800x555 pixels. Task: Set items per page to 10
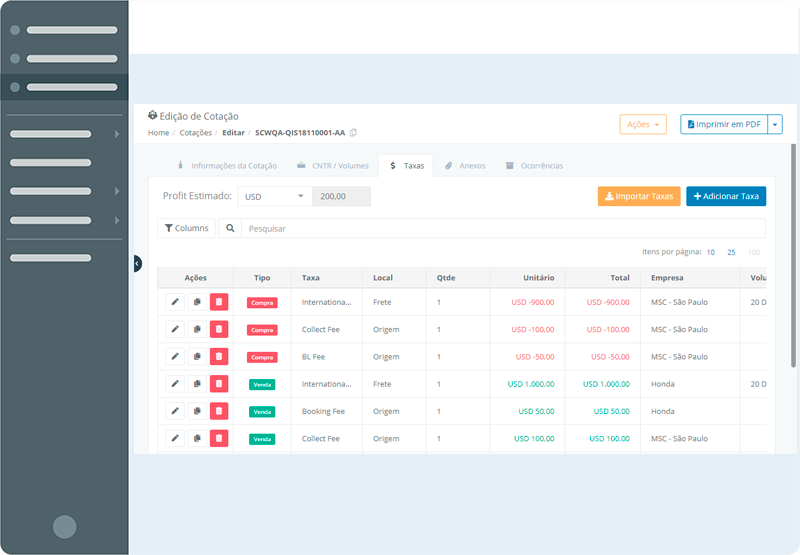[x=710, y=252]
